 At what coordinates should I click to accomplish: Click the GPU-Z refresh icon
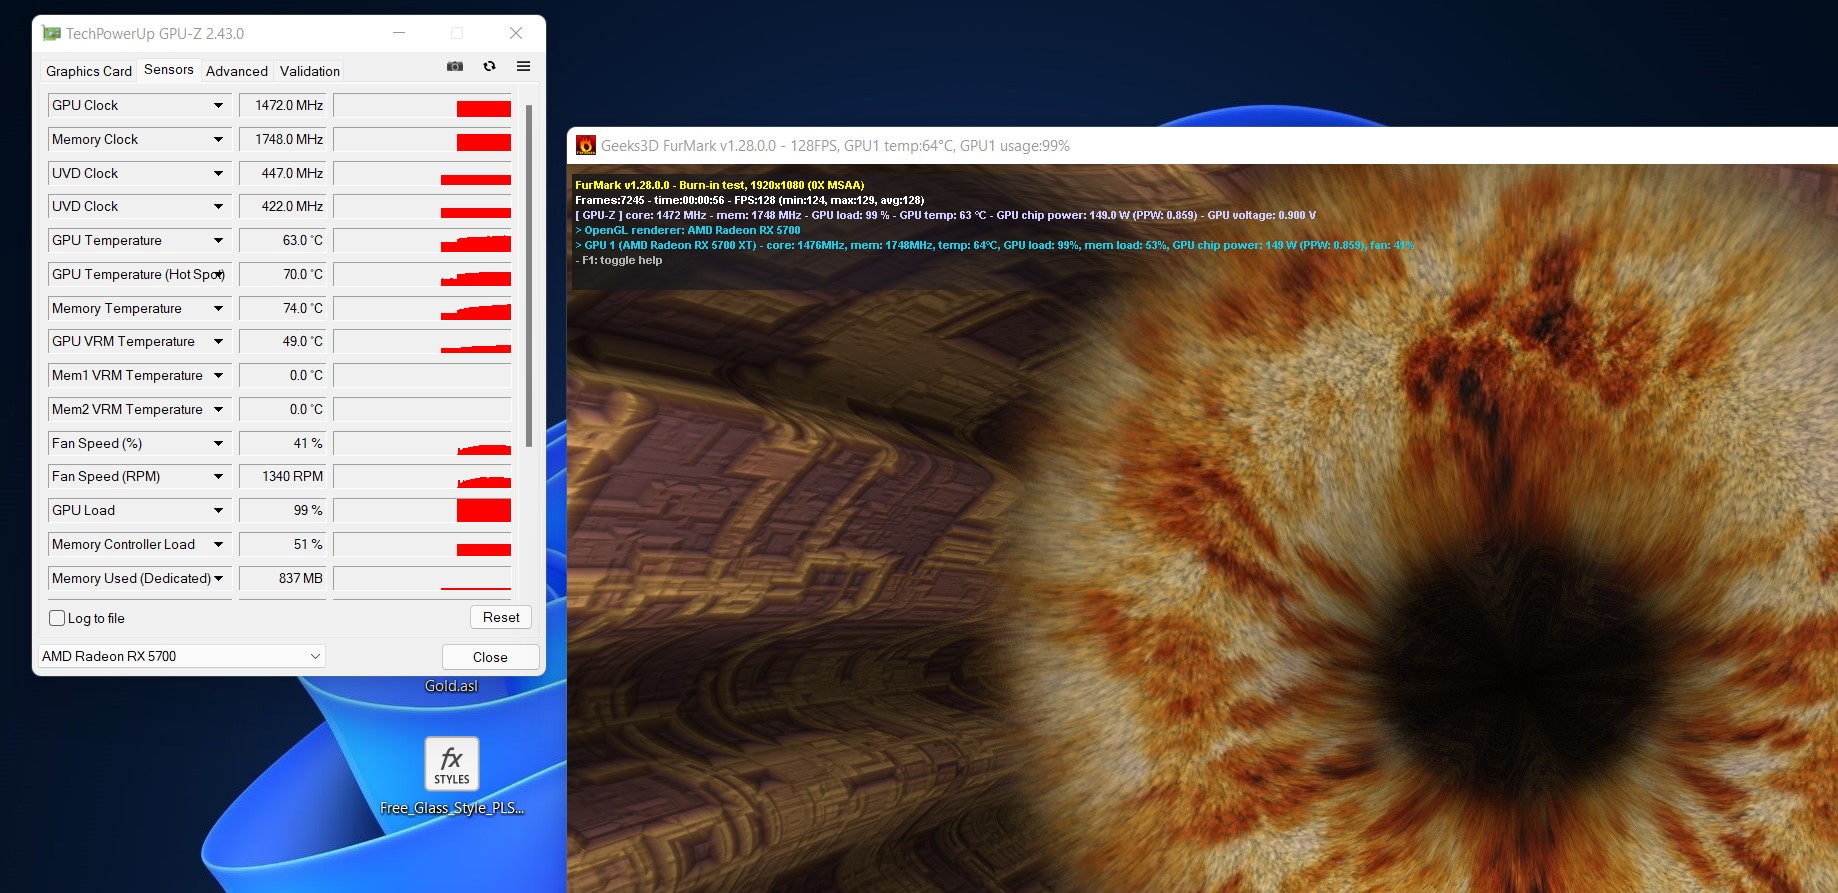489,66
